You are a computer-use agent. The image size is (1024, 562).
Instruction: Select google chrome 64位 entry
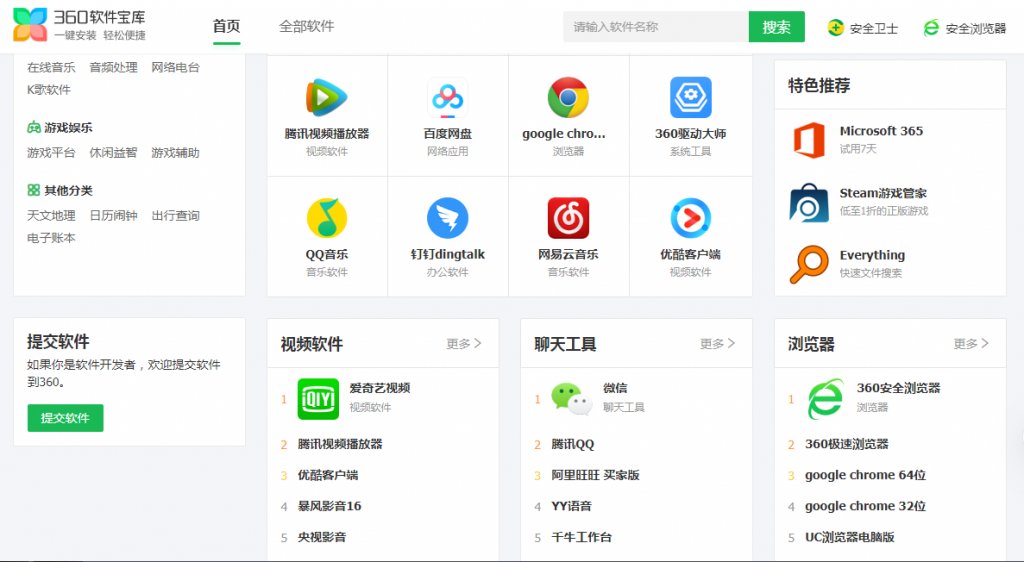click(865, 475)
